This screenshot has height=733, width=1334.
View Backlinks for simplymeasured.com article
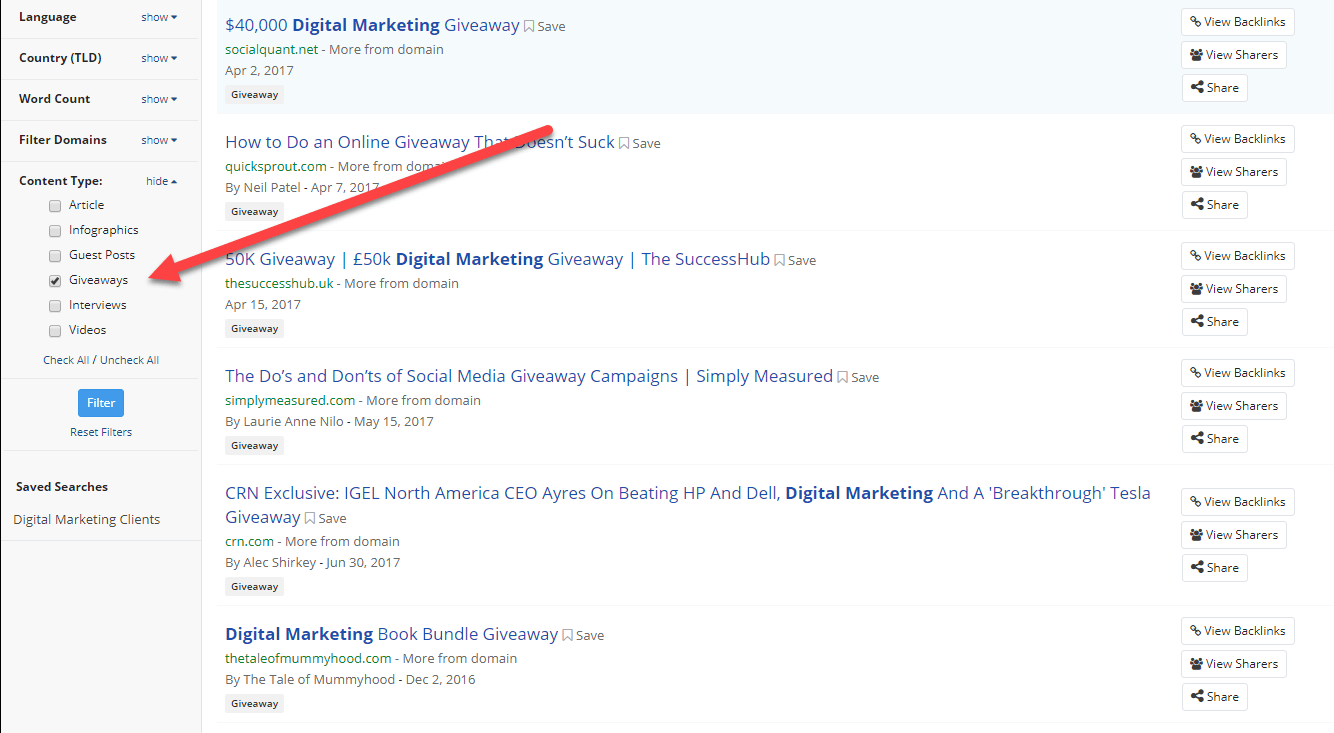(1238, 373)
